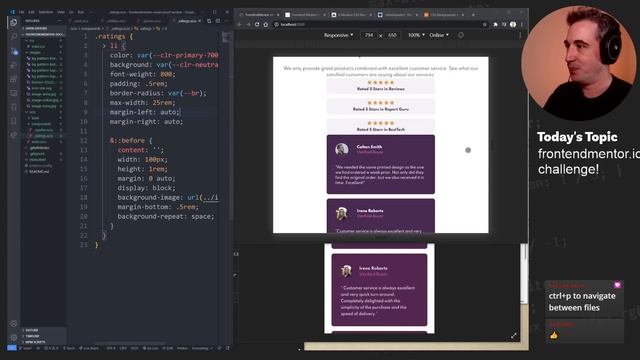Click the rotate viewport icon in device toolbar

click(461, 35)
